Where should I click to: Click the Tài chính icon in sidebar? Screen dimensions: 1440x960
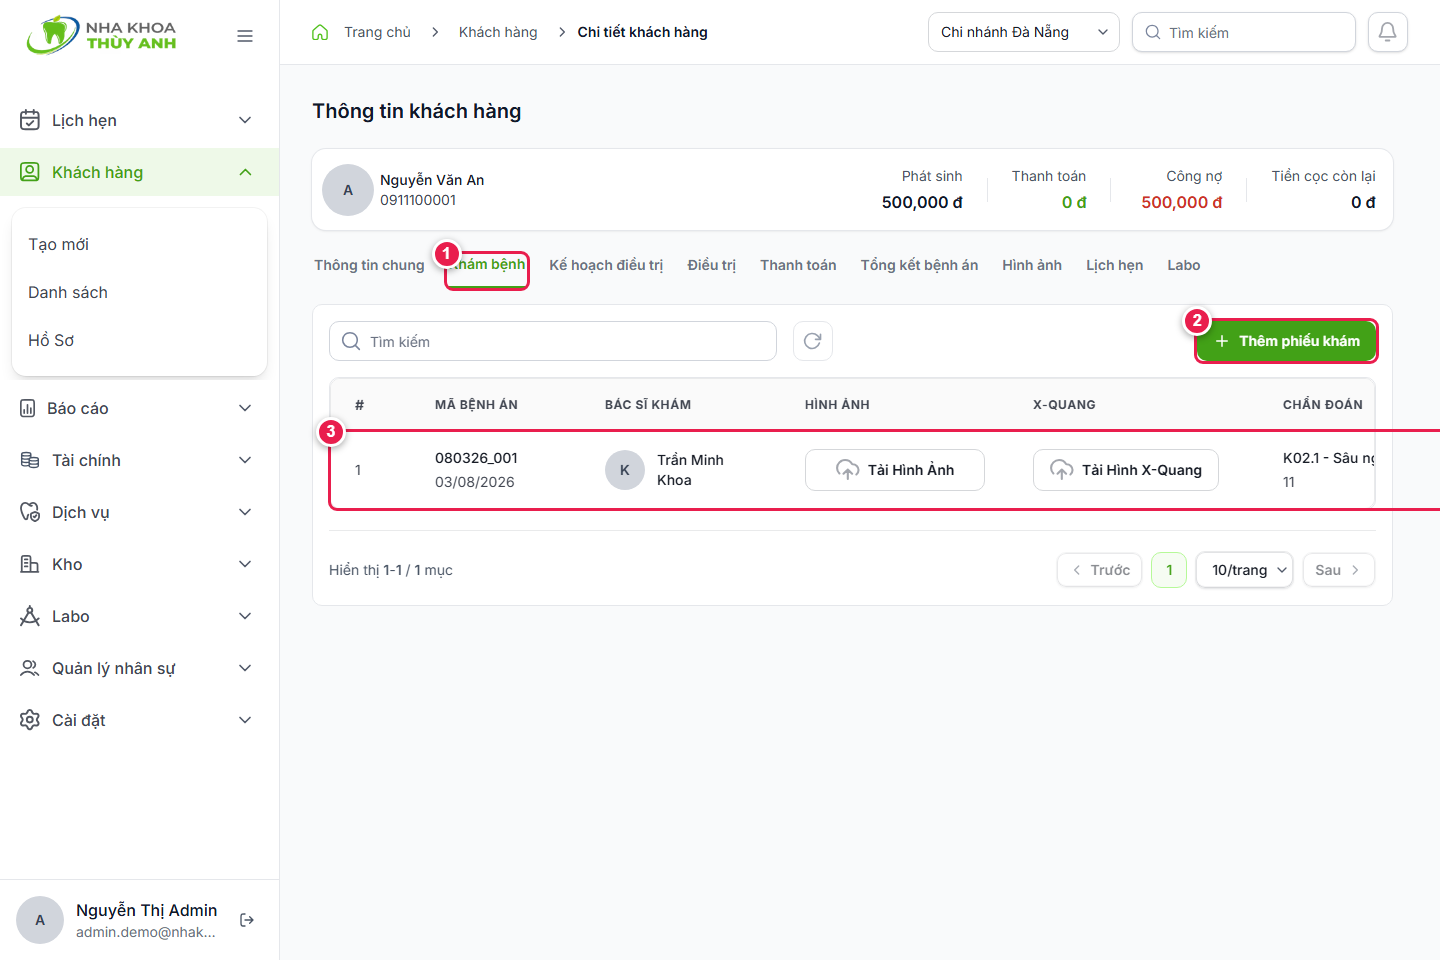(x=30, y=460)
